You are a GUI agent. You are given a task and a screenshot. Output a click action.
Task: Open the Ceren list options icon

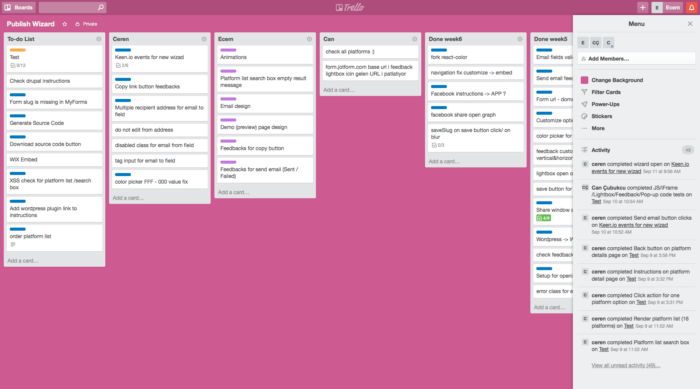point(204,39)
